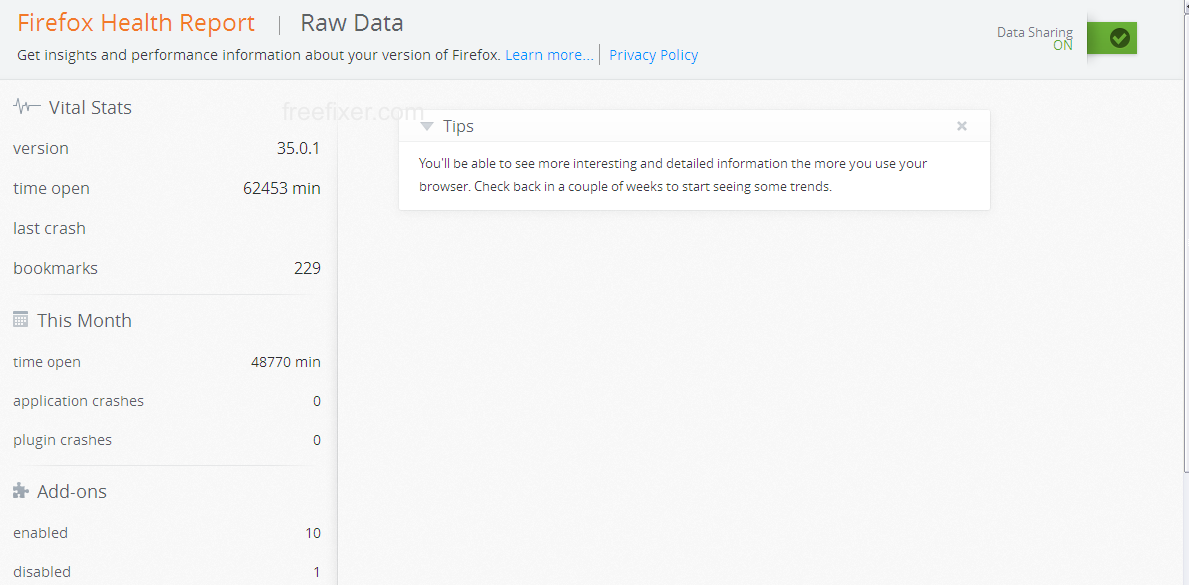This screenshot has width=1189, height=585.
Task: Open the Learn more link
Action: (x=549, y=55)
